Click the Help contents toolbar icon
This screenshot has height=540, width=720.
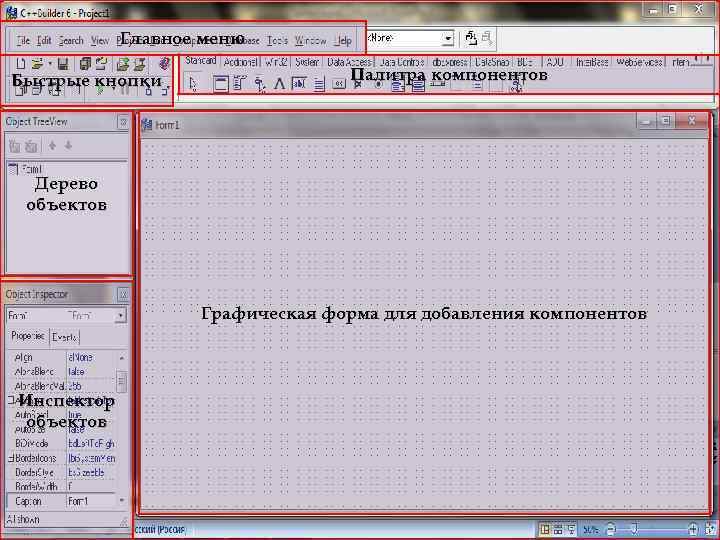coord(164,63)
